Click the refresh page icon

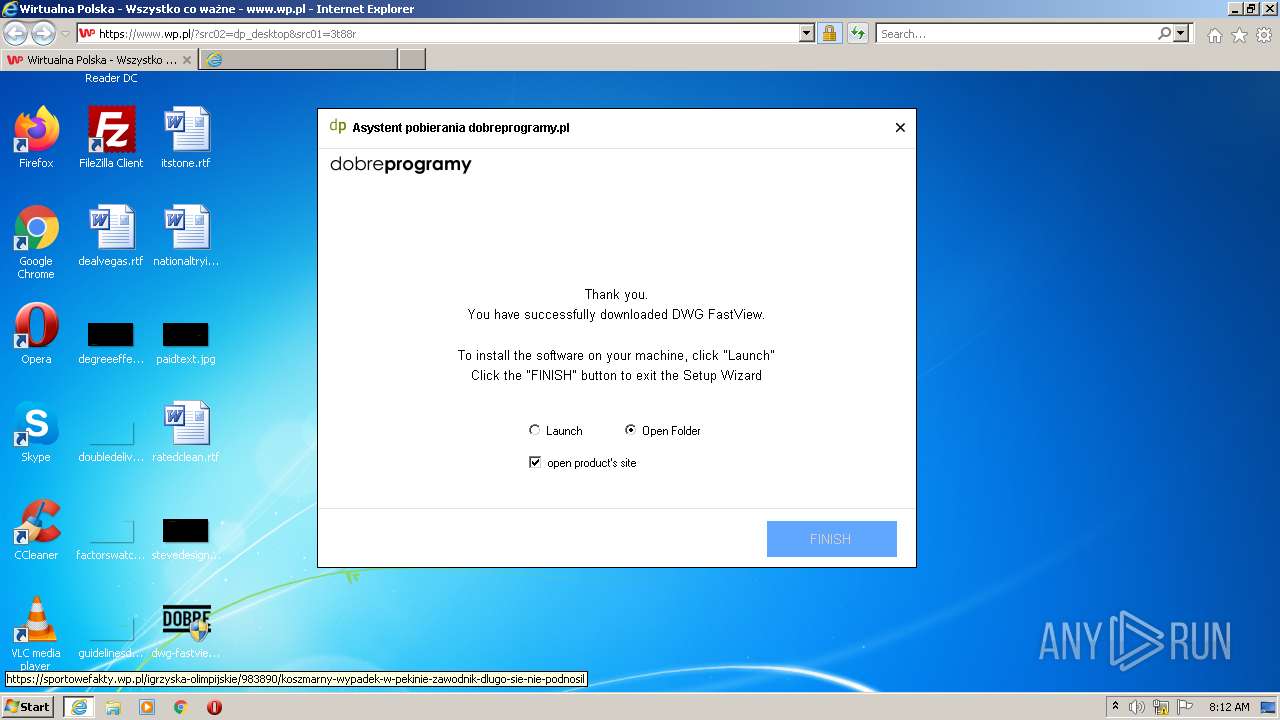[x=857, y=33]
